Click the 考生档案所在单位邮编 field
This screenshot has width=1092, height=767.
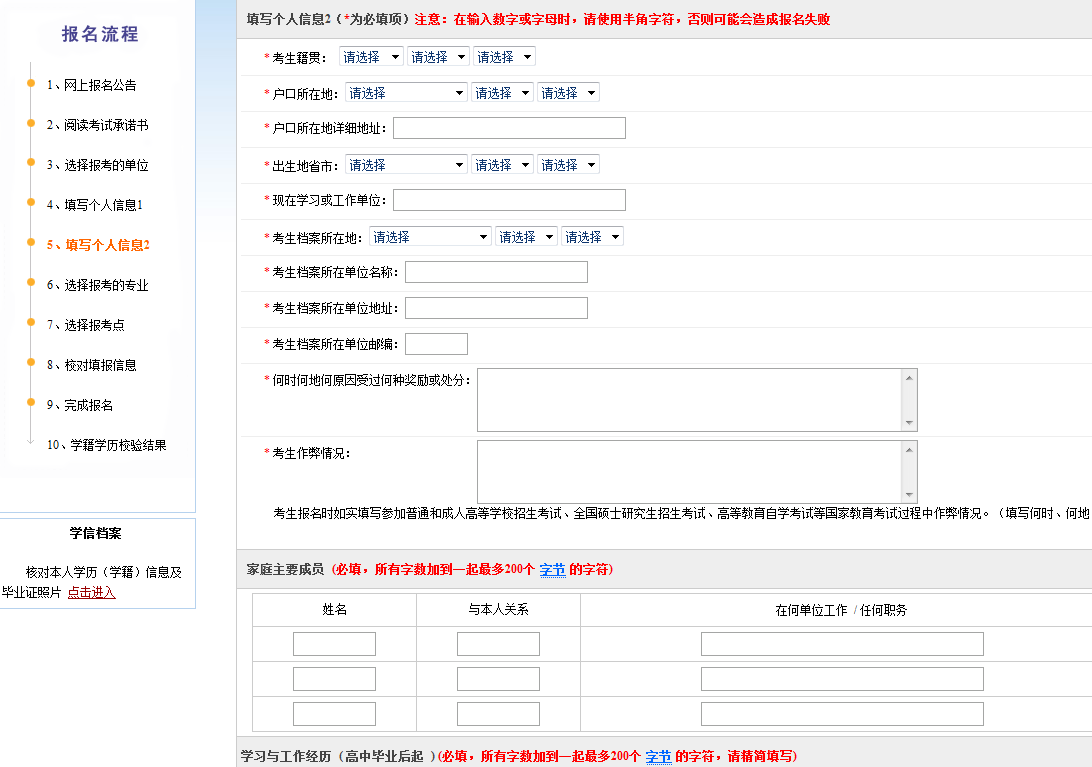coord(436,344)
